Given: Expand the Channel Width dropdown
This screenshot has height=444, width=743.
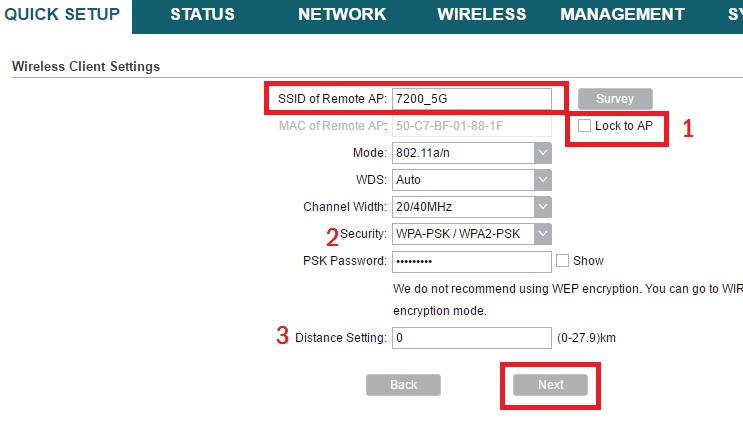Looking at the screenshot, I should pos(471,207).
